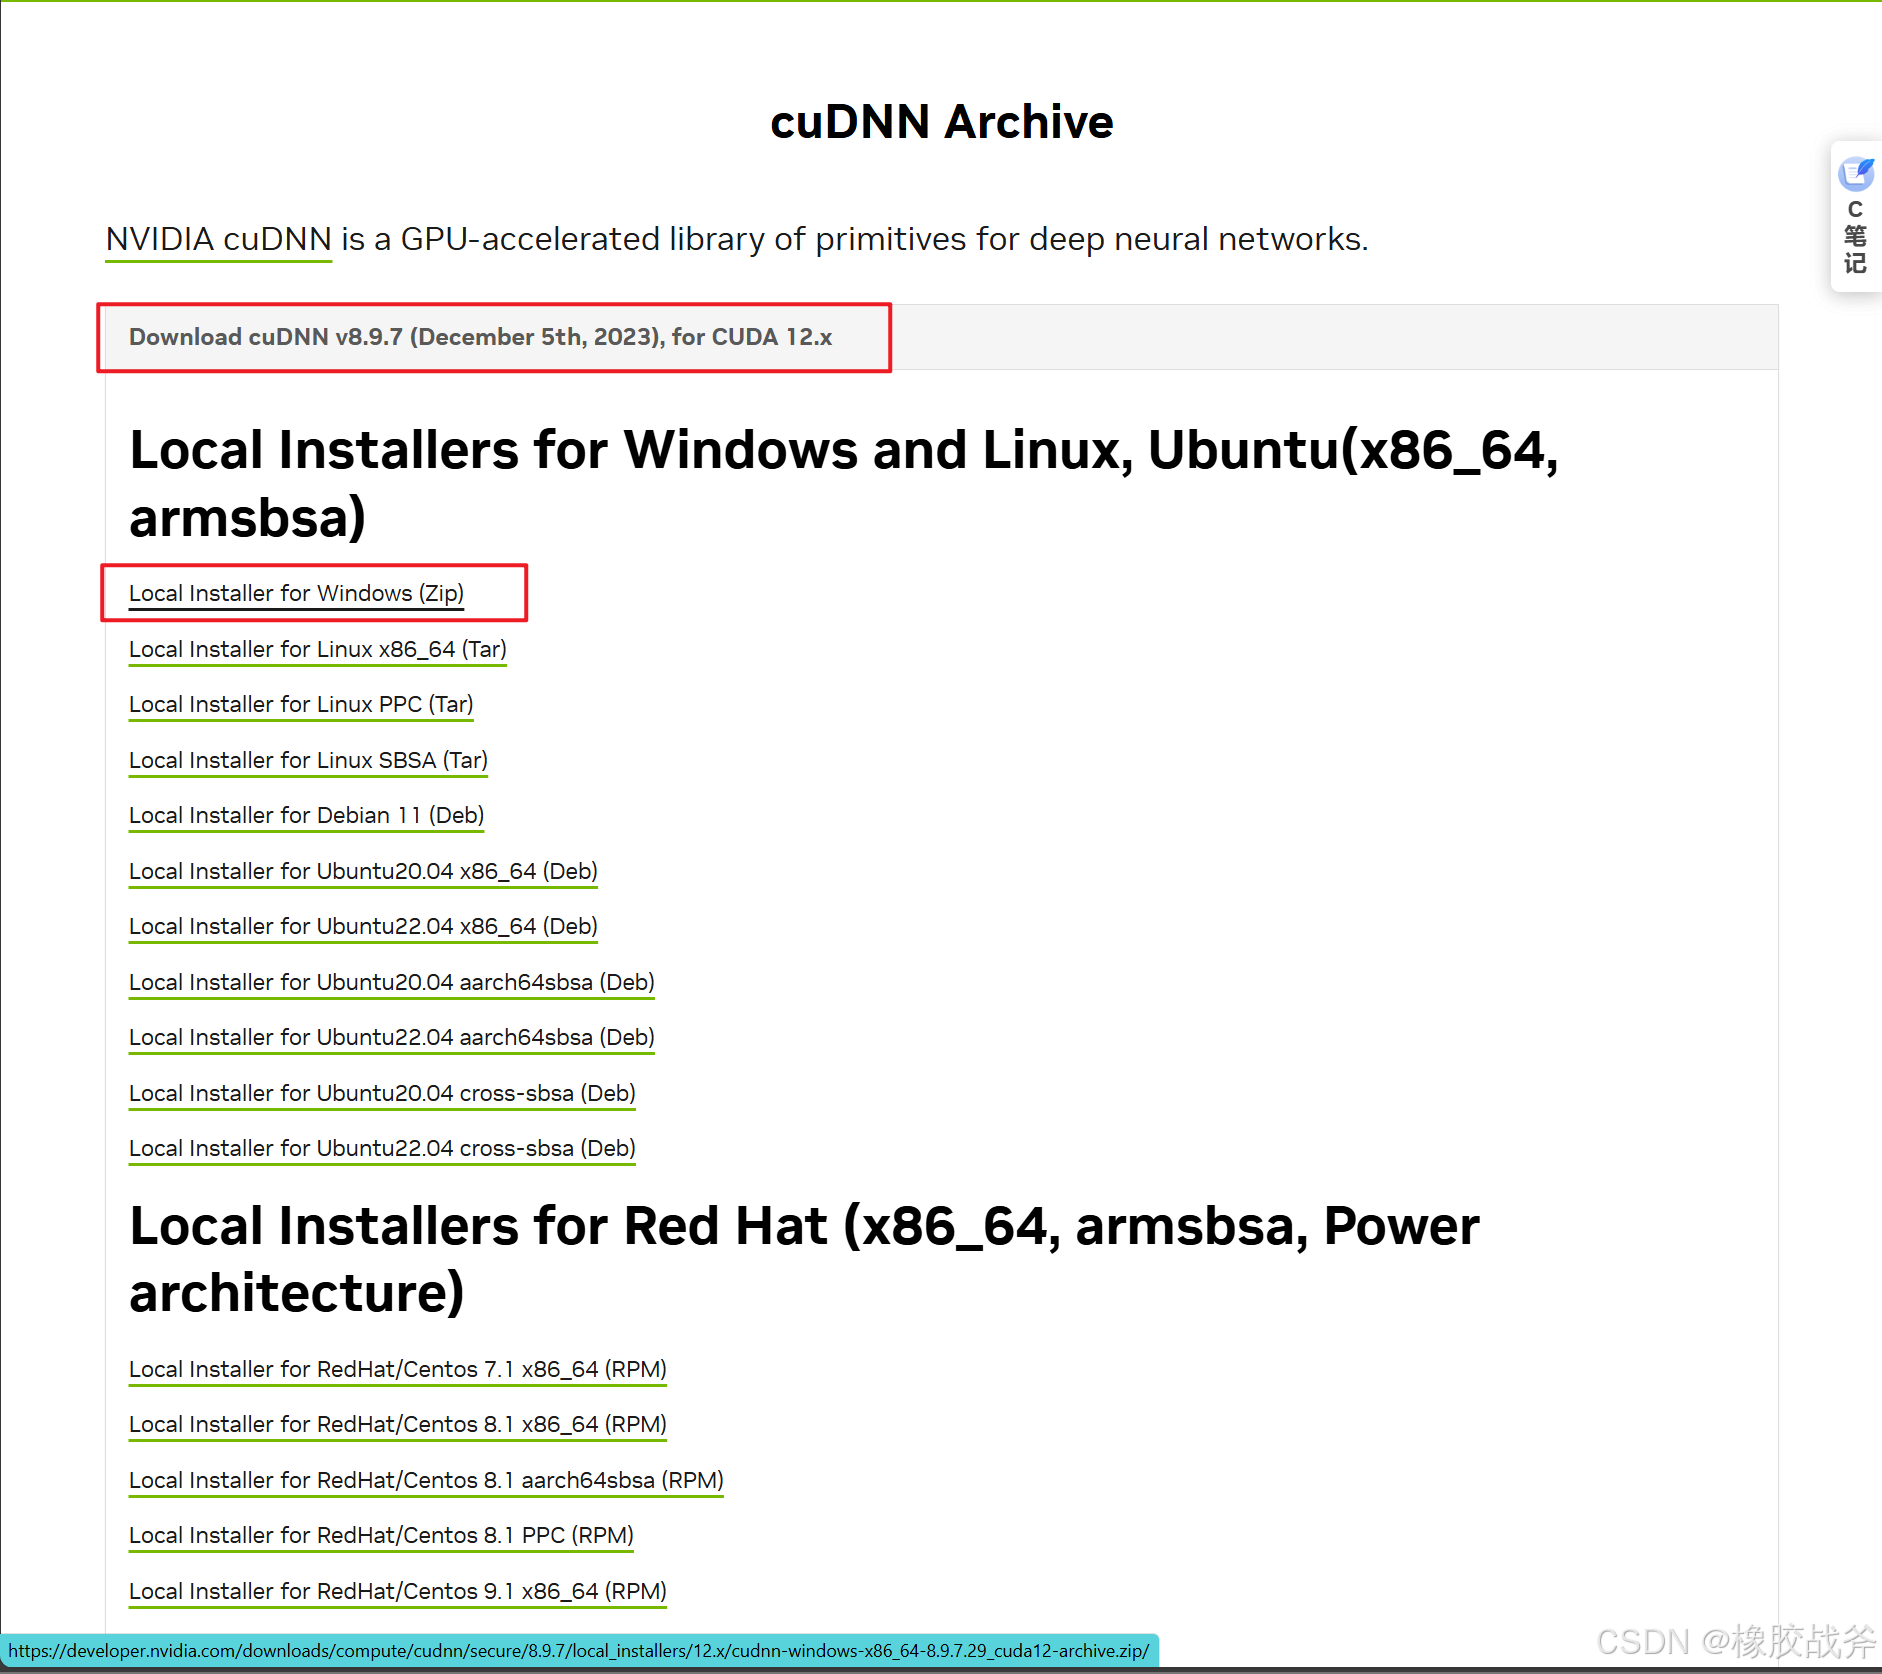Image resolution: width=1882 pixels, height=1674 pixels.
Task: Download Local Installer for Linux SBSA (Tar)
Action: (308, 760)
